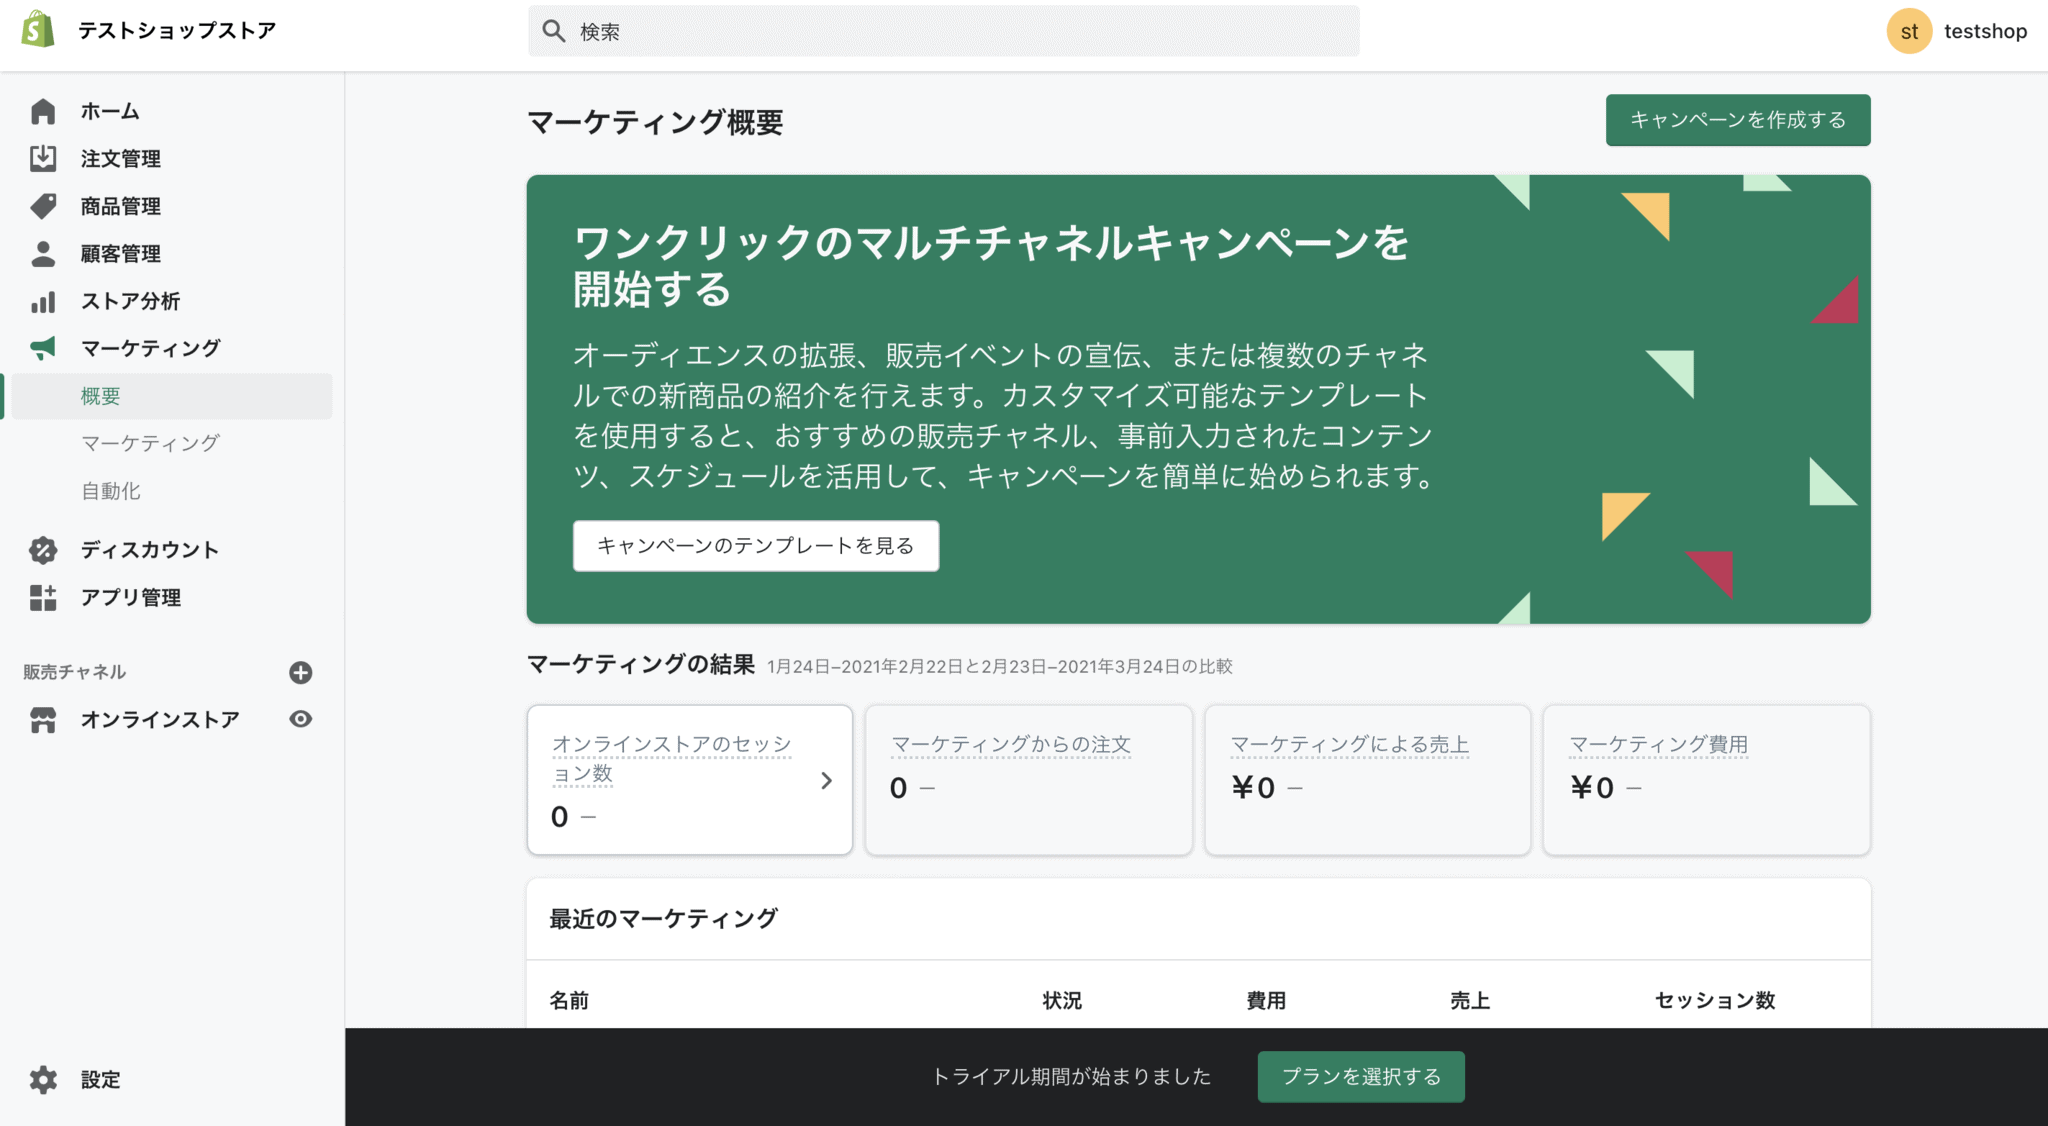Click the 商品管理 tag icon

click(x=43, y=206)
